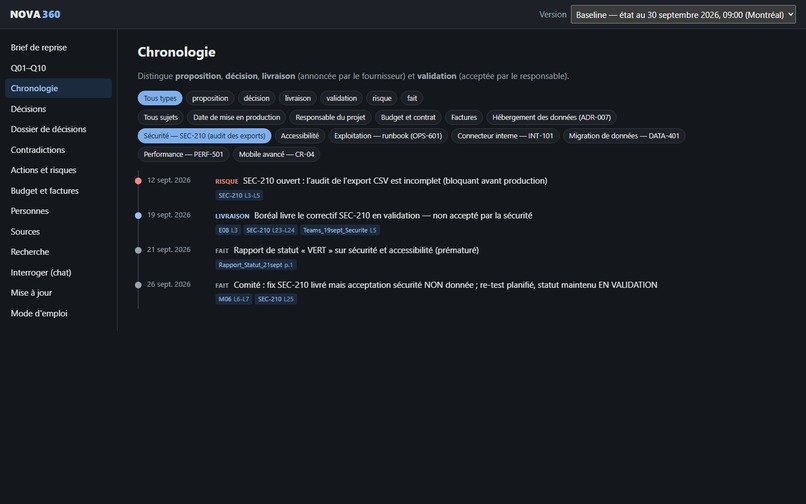Filter subject Responsable du projet

click(x=330, y=117)
